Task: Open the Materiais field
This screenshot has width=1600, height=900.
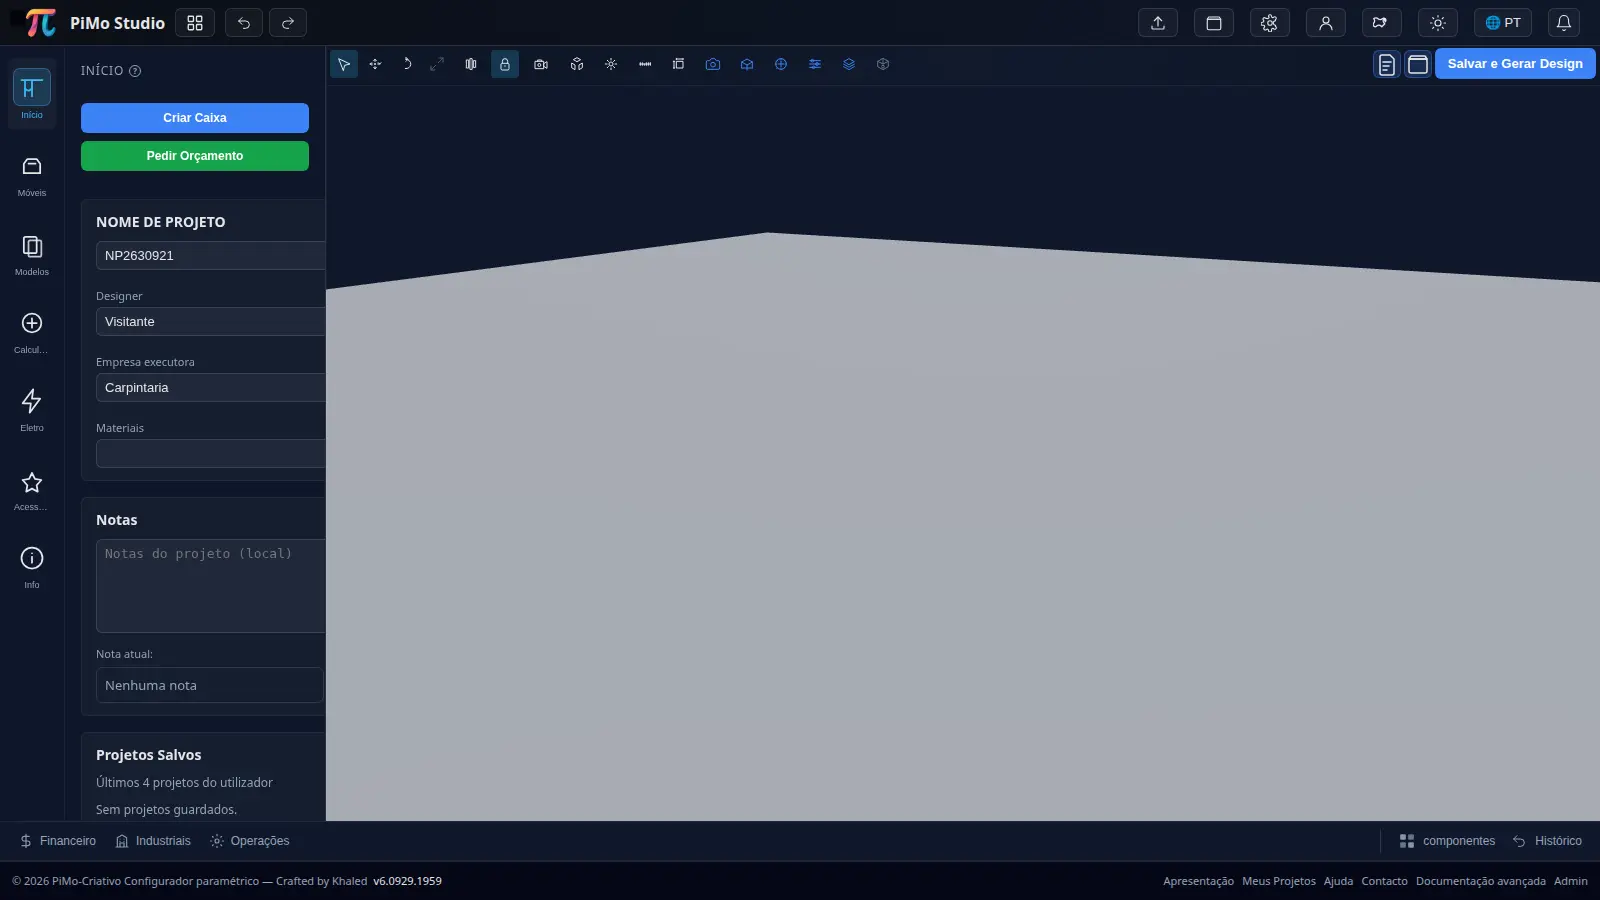Action: point(211,453)
